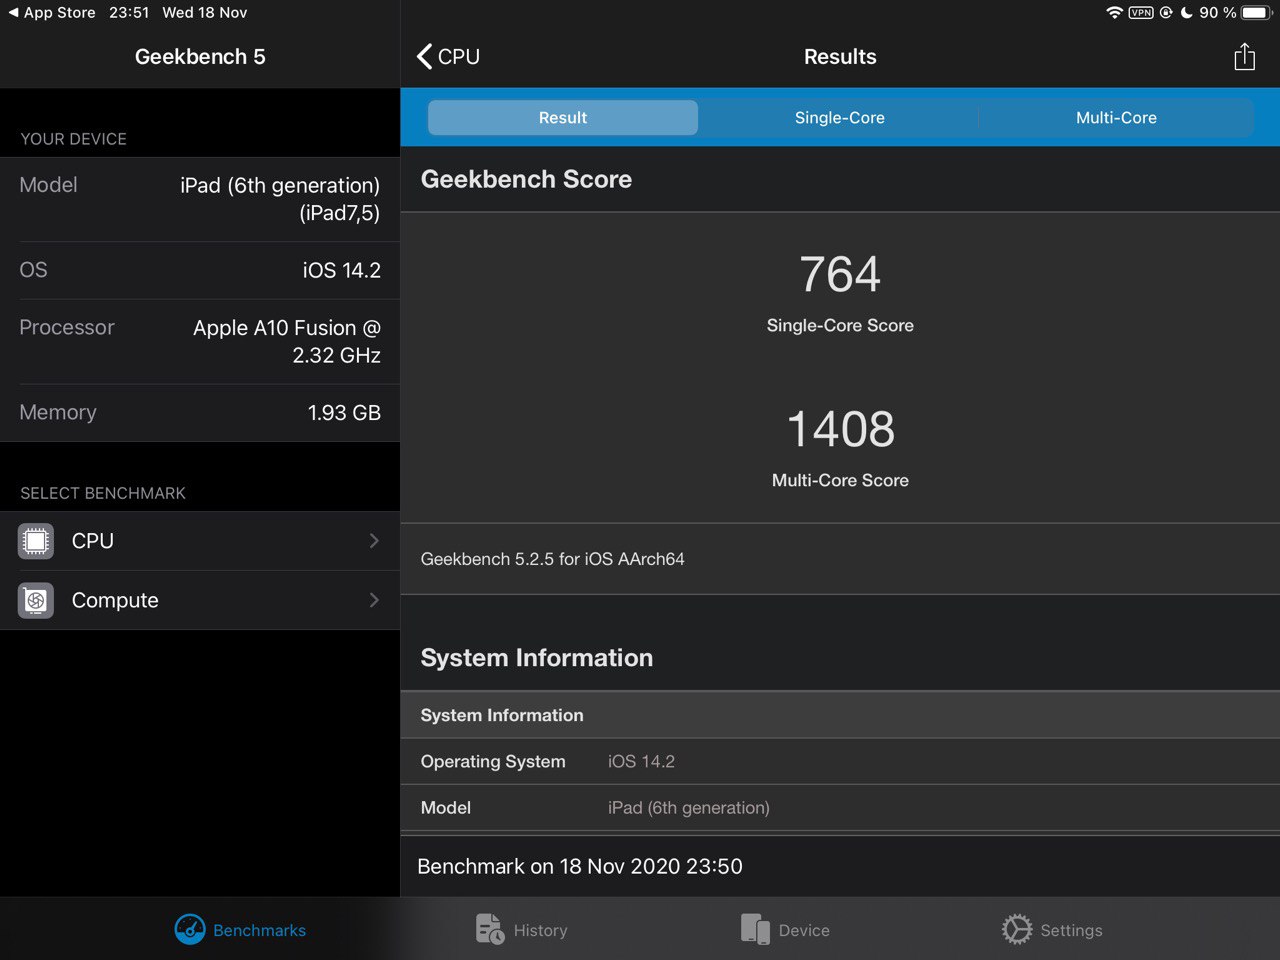Go back using the CPU chevron

448,57
